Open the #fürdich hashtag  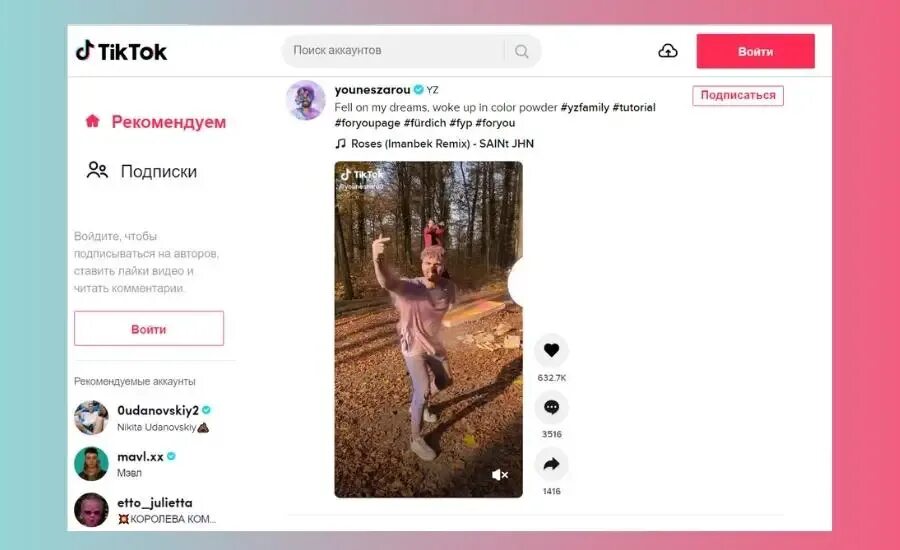(x=425, y=123)
